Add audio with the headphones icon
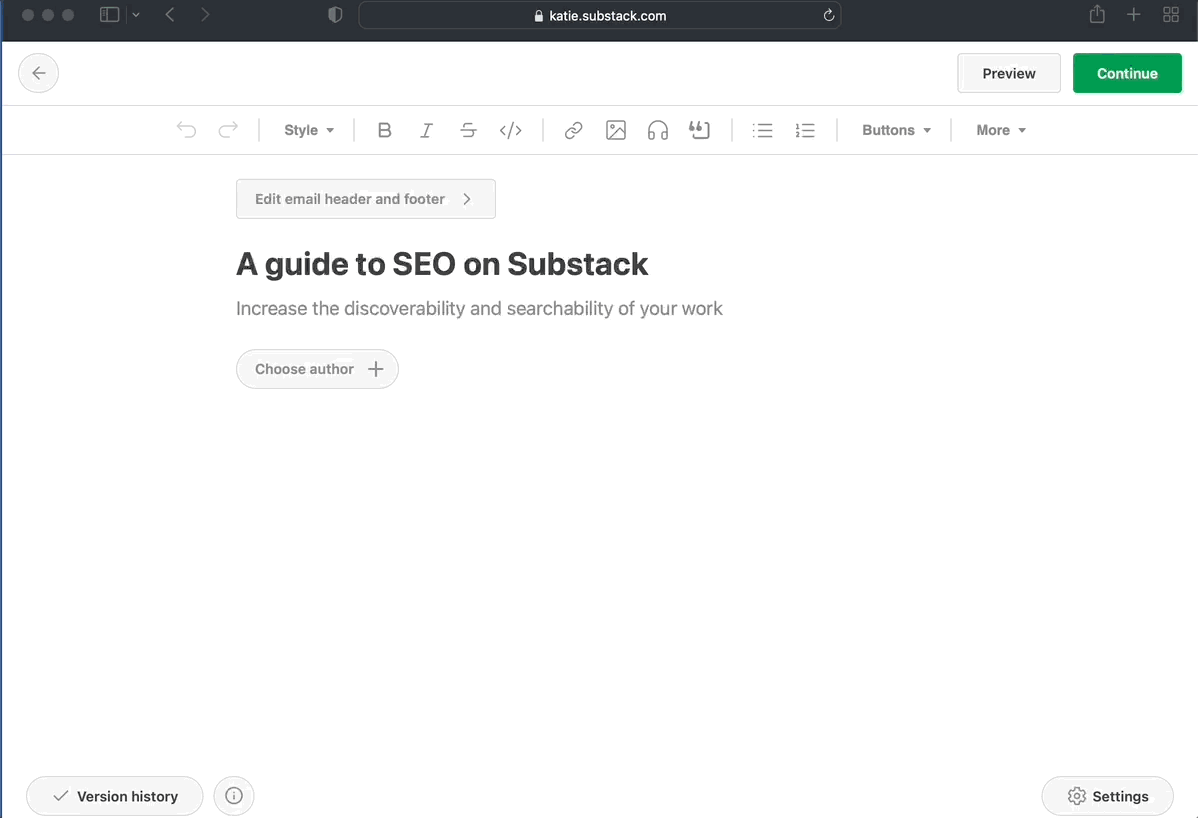The width and height of the screenshot is (1198, 818). tap(658, 131)
